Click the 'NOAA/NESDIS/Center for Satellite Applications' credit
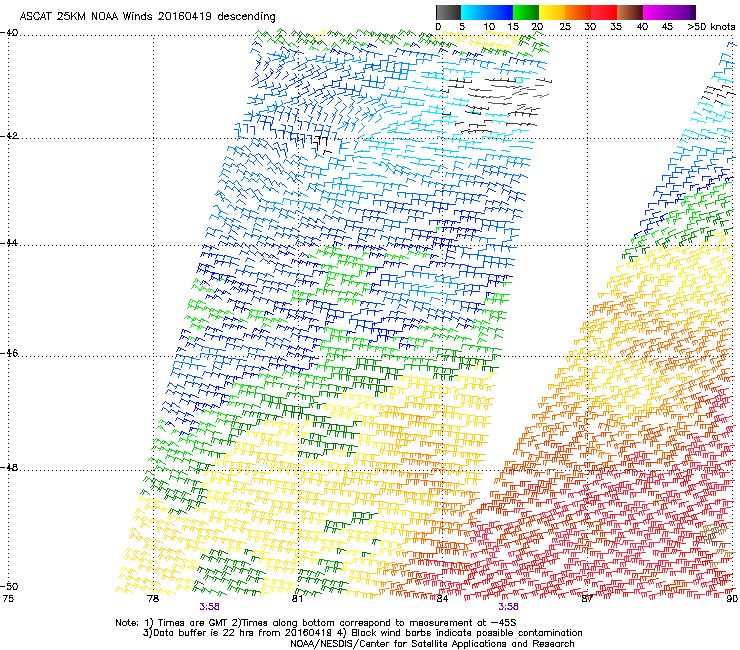This screenshot has height=650, width=740. pos(432,644)
